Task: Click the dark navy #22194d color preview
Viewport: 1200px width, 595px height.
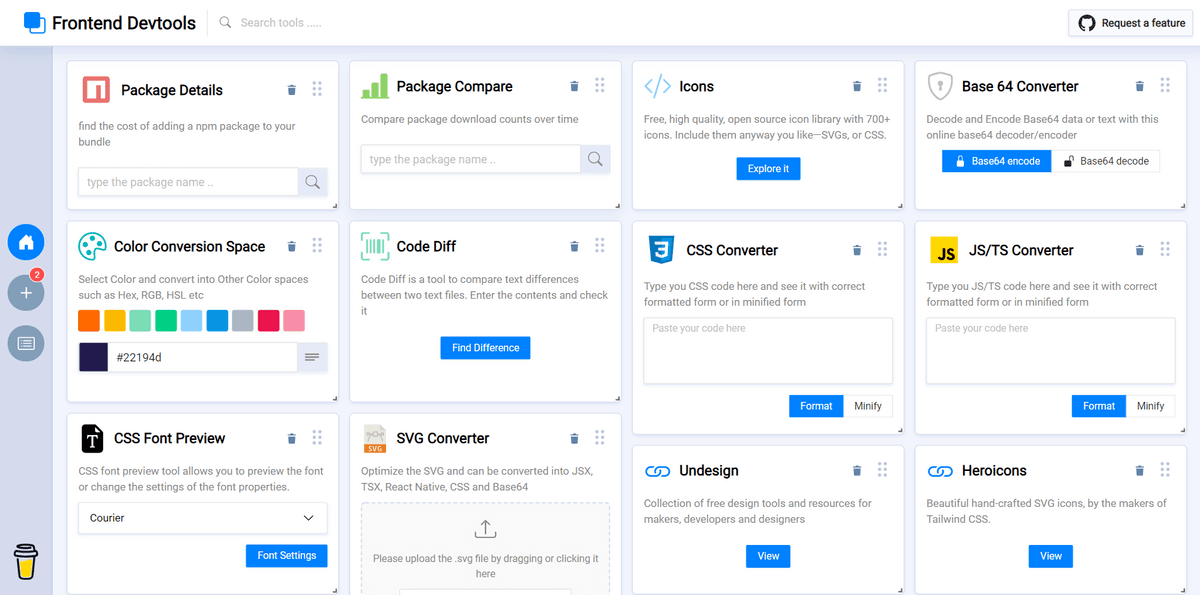Action: pyautogui.click(x=93, y=357)
